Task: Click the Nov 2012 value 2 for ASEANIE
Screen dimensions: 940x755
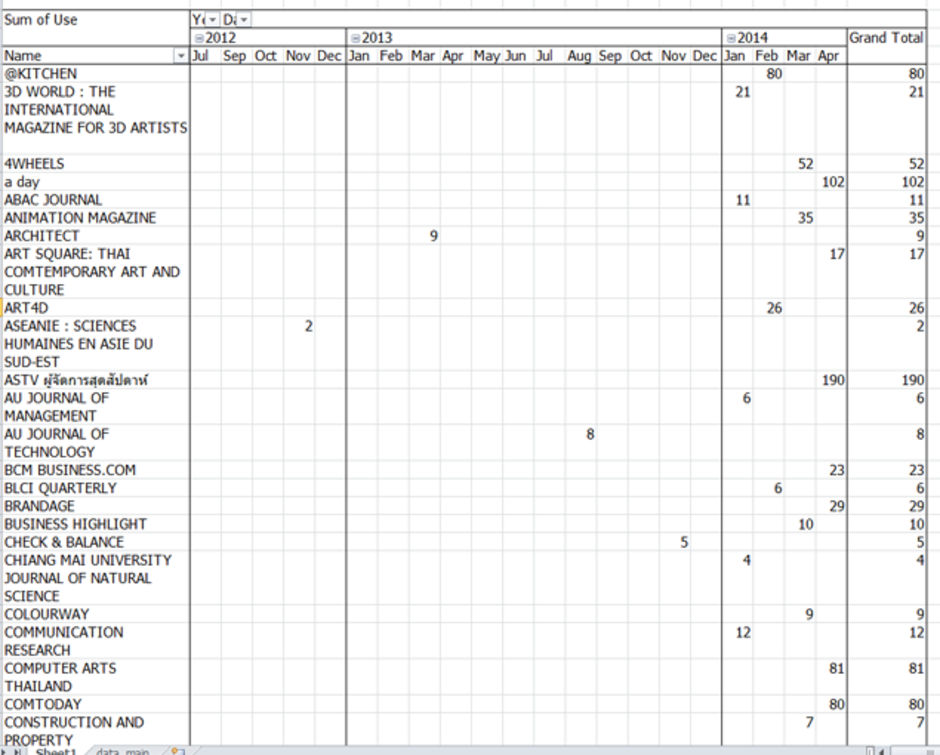Action: pyautogui.click(x=308, y=326)
